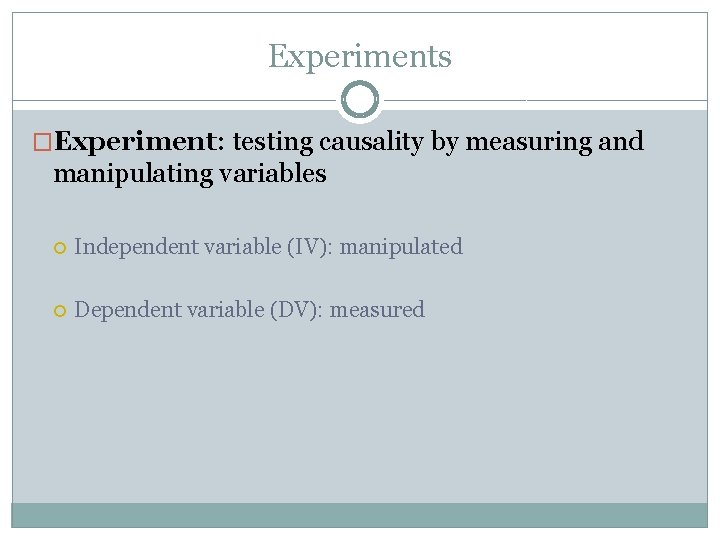Click the word measured
Viewport: 720px width, 540px height.
coord(377,310)
